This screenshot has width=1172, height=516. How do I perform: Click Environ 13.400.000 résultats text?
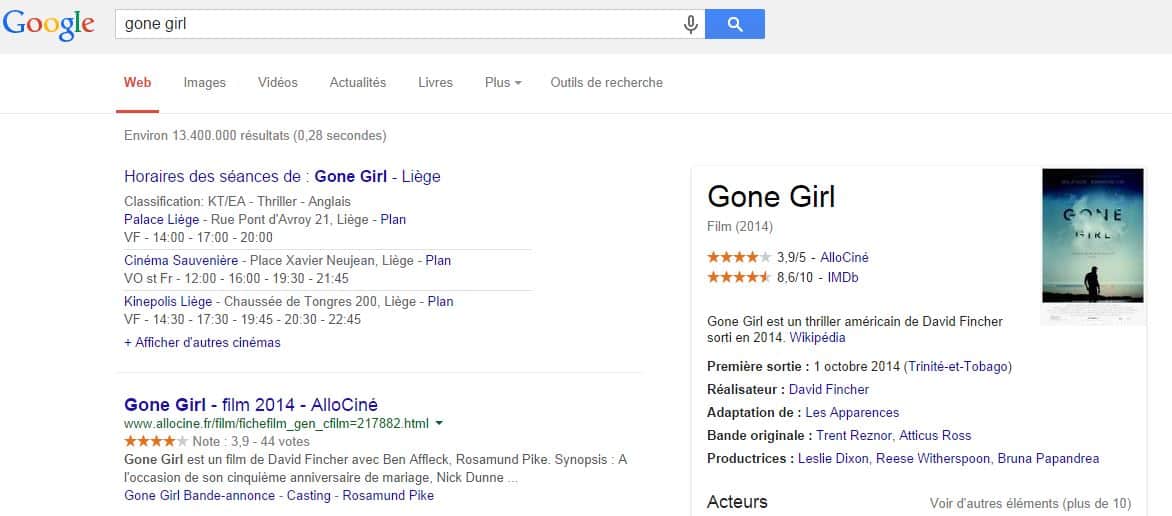(x=255, y=136)
